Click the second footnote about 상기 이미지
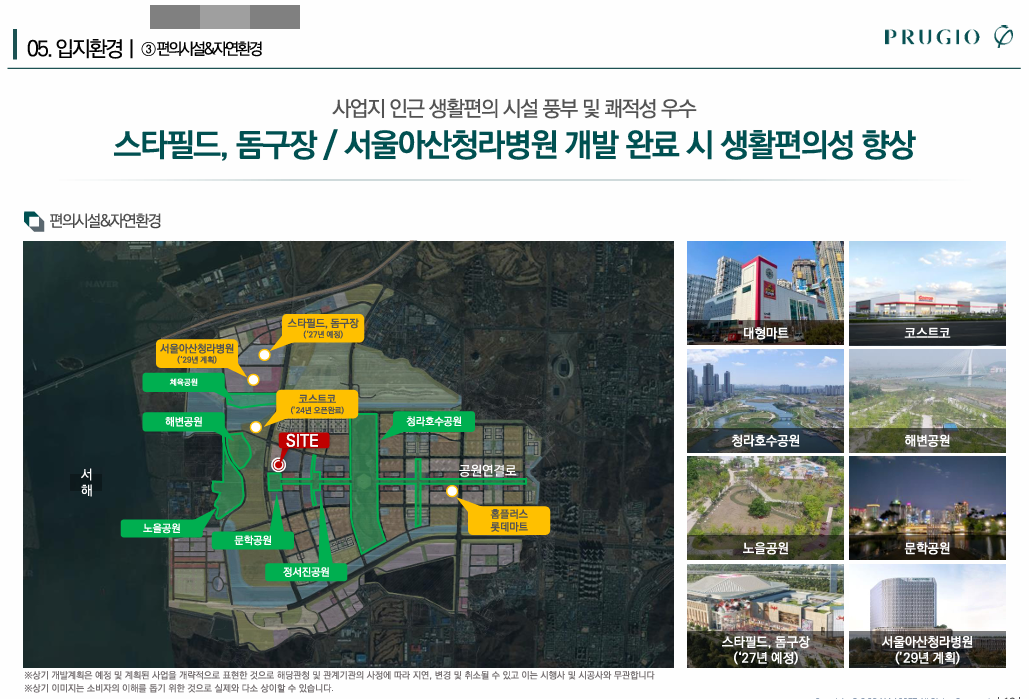The image size is (1029, 699). 178,688
